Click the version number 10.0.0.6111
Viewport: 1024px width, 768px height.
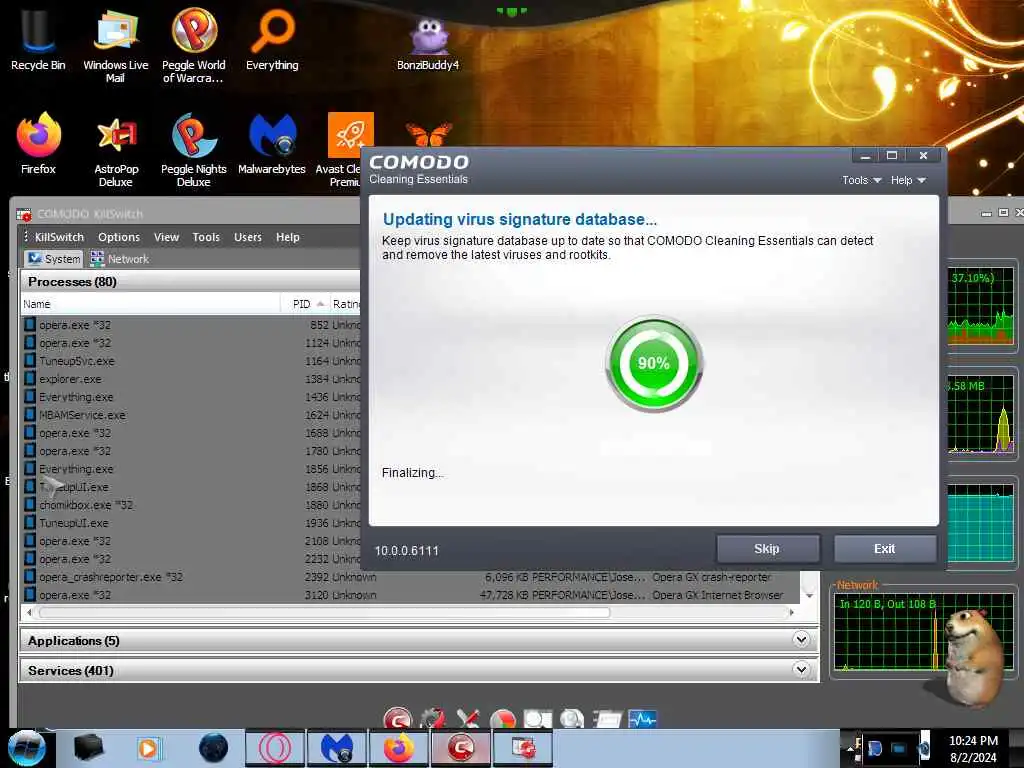tap(406, 551)
